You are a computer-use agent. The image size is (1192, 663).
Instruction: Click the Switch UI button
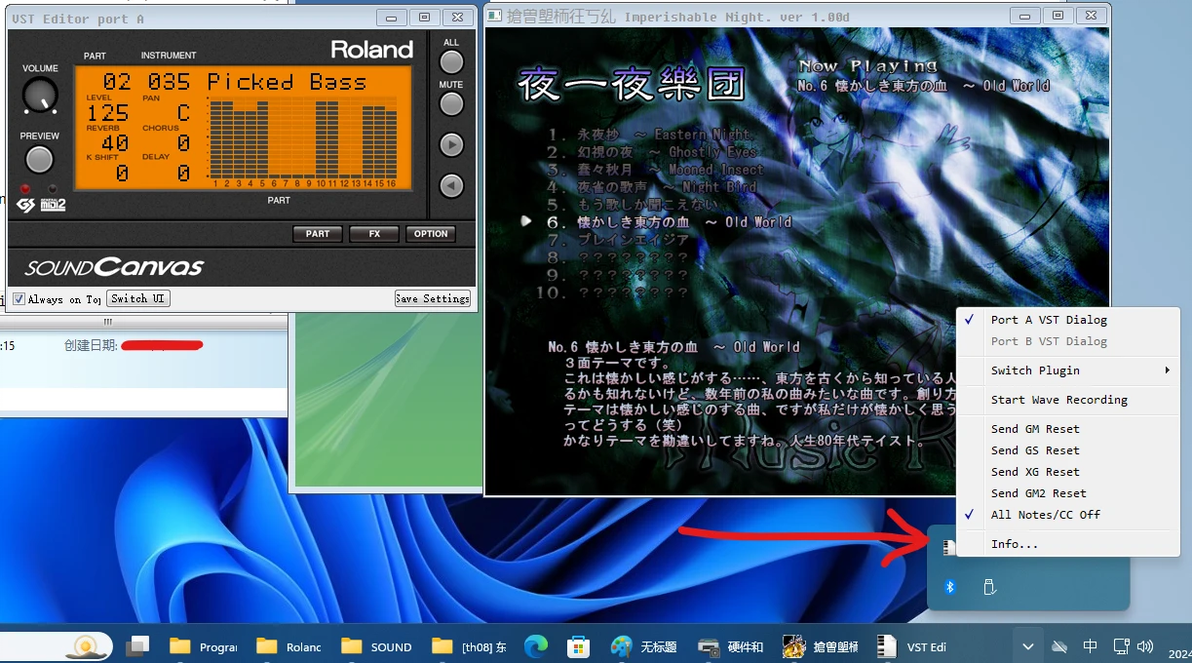pos(138,299)
